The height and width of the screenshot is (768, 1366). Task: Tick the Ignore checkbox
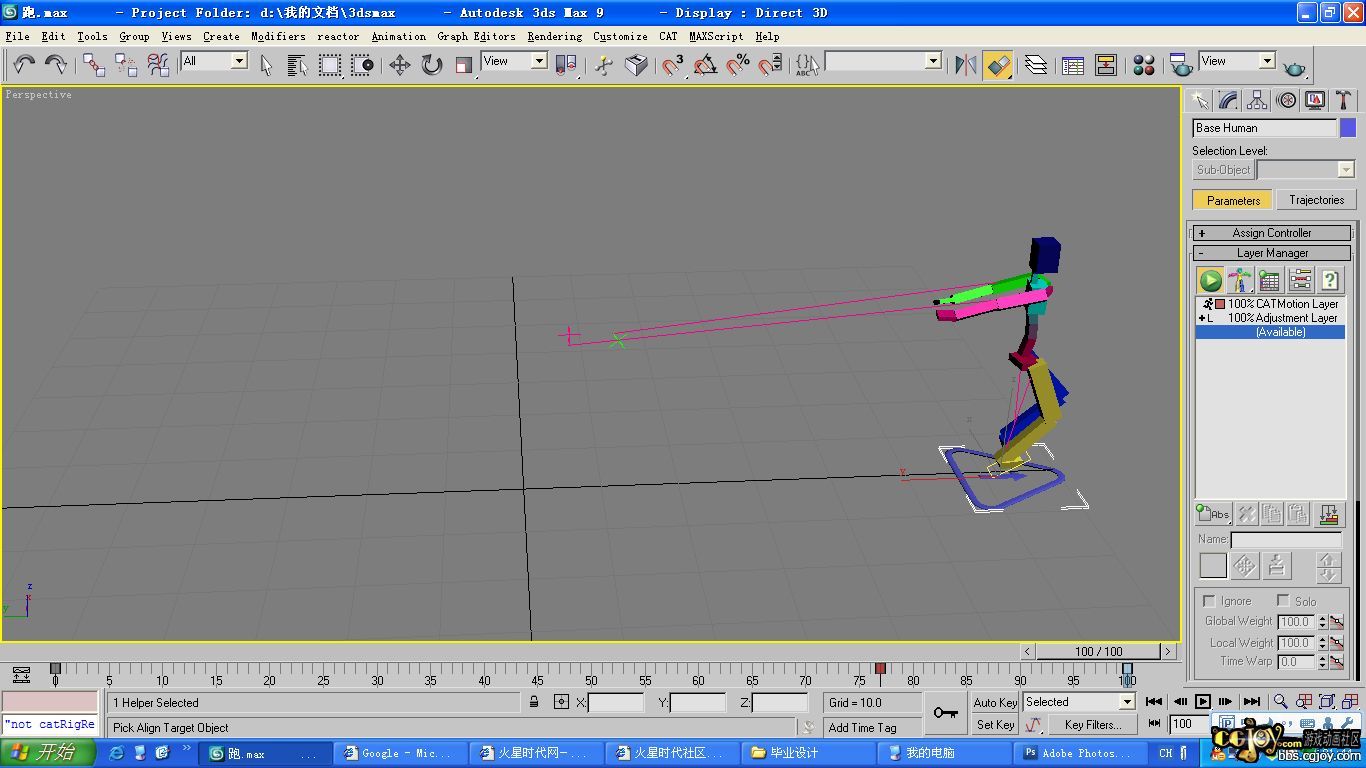(1209, 601)
